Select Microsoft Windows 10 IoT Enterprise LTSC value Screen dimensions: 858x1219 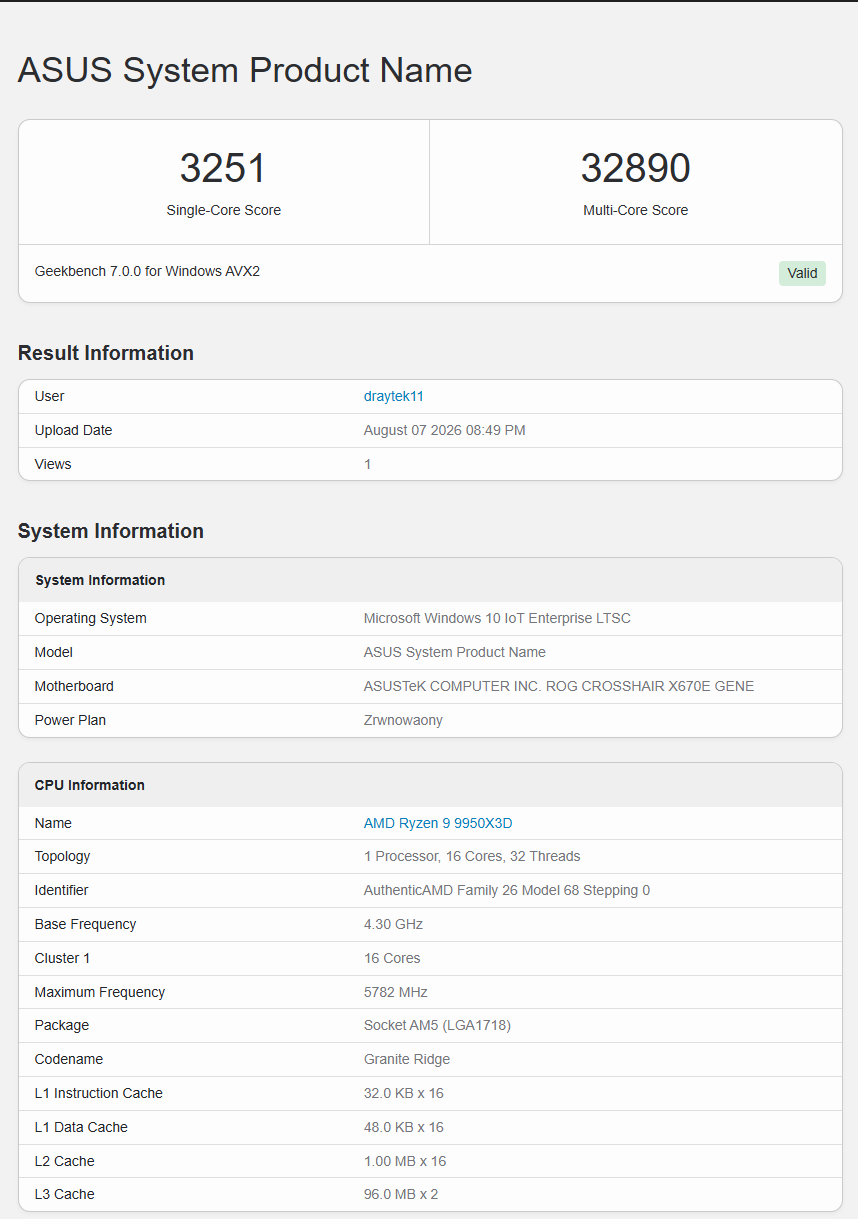[497, 618]
